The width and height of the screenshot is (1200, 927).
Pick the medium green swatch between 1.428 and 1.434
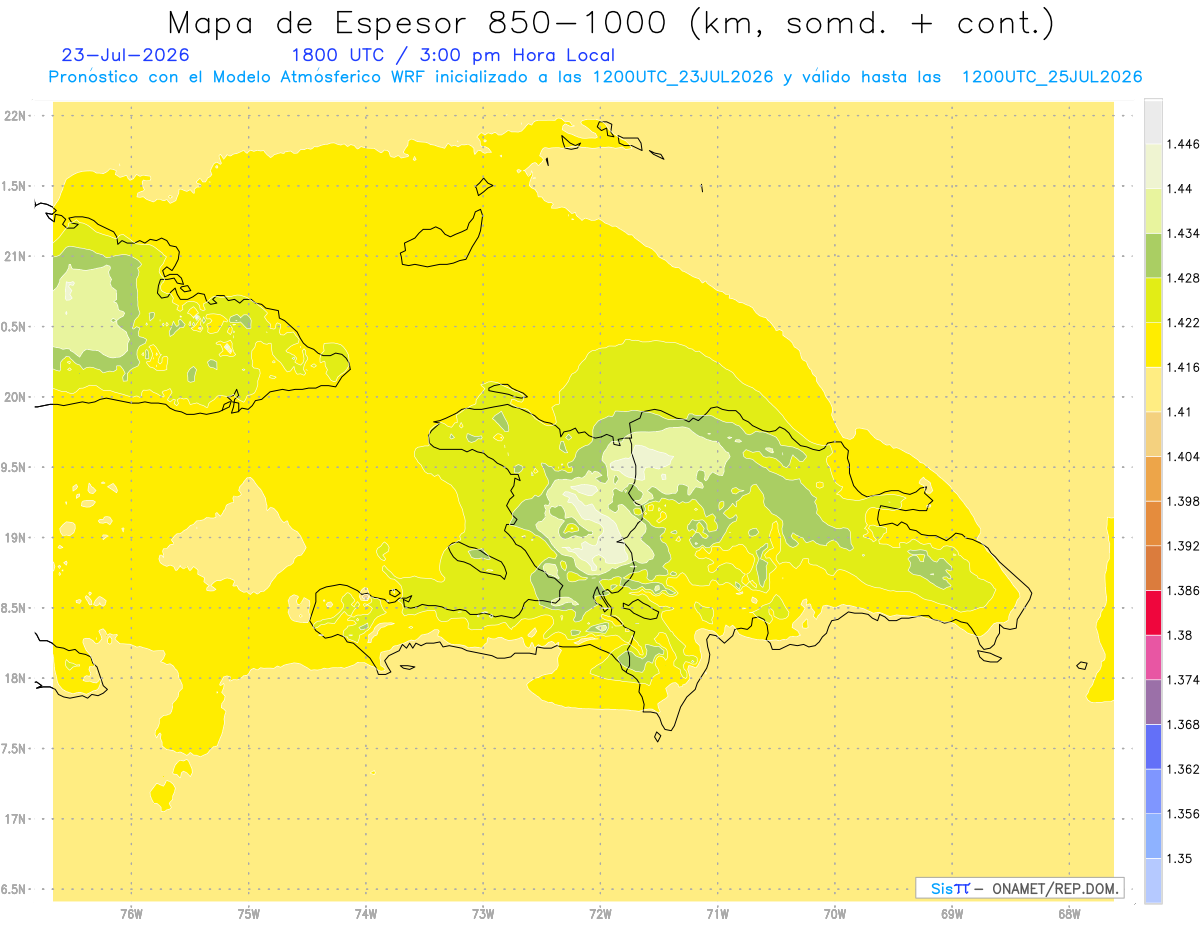pyautogui.click(x=1153, y=255)
